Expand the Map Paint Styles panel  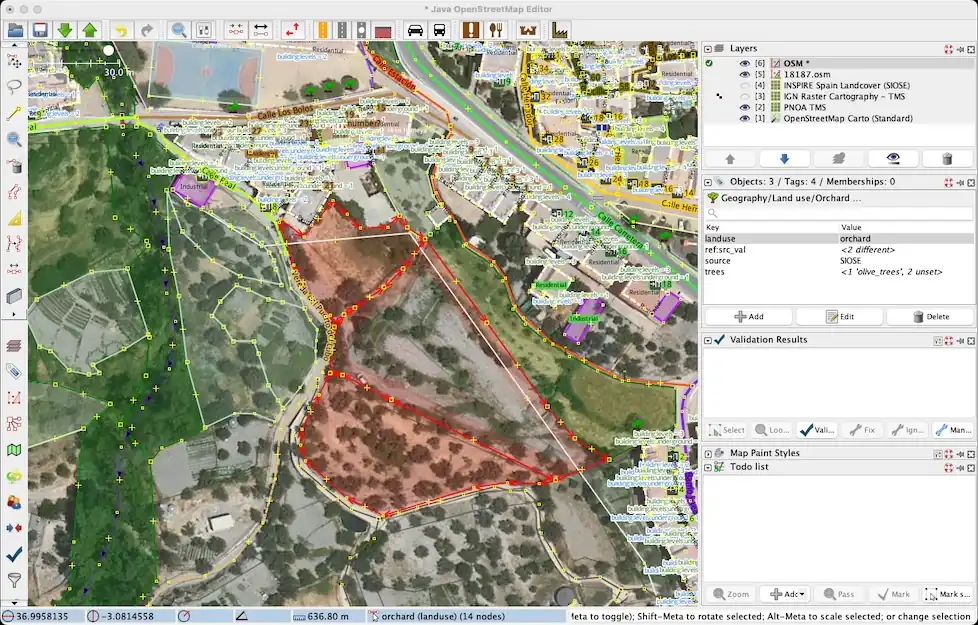709,453
